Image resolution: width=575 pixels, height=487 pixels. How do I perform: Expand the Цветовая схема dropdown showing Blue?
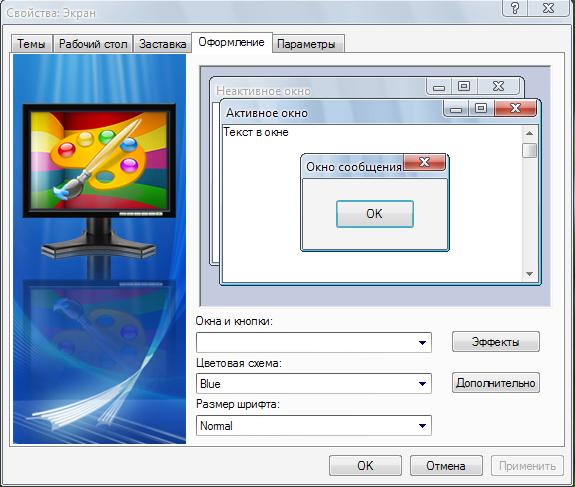click(314, 384)
